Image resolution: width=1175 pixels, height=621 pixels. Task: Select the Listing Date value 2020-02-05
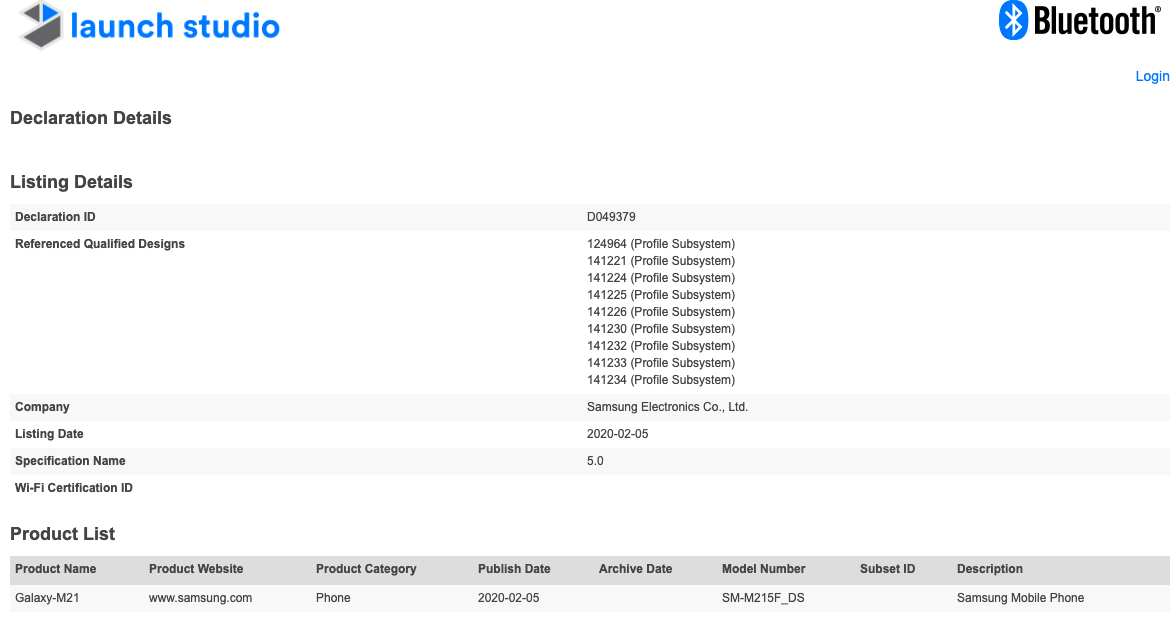[x=617, y=434]
